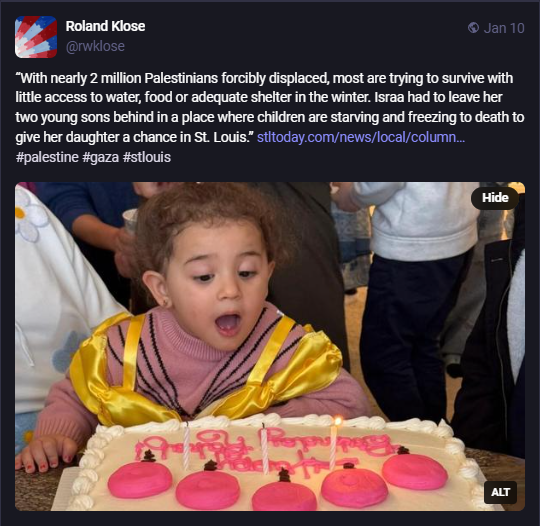
Task: Browse the #palestine hashtag
Action: [x=47, y=157]
